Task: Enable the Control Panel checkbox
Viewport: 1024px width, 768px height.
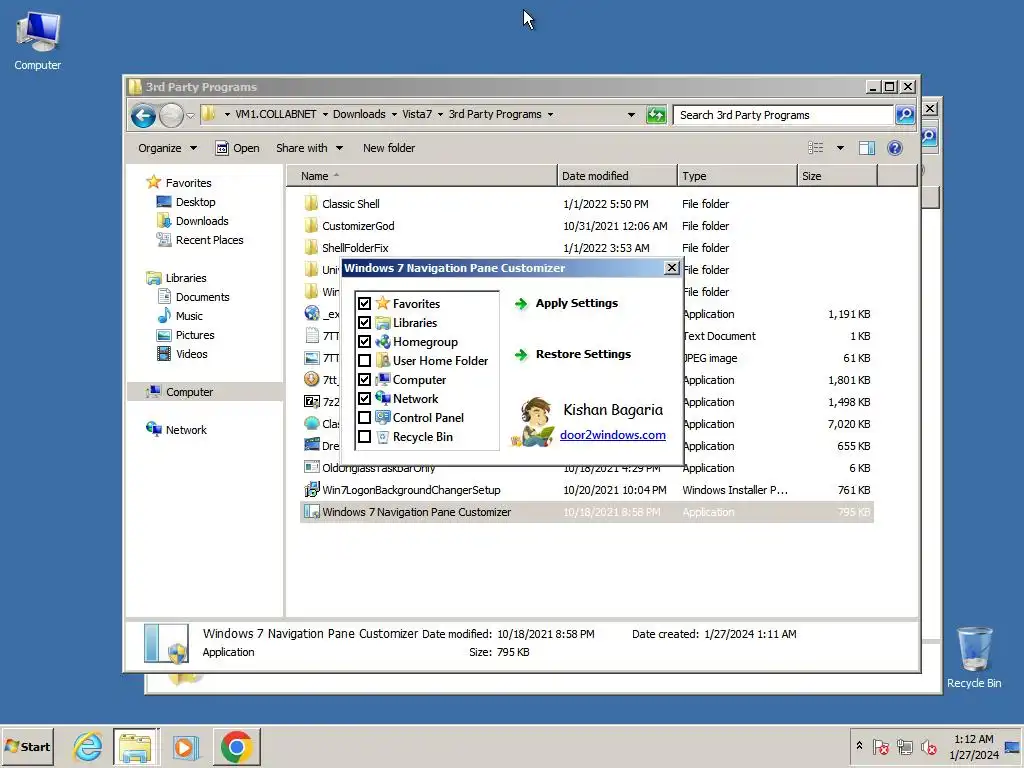Action: click(x=364, y=417)
